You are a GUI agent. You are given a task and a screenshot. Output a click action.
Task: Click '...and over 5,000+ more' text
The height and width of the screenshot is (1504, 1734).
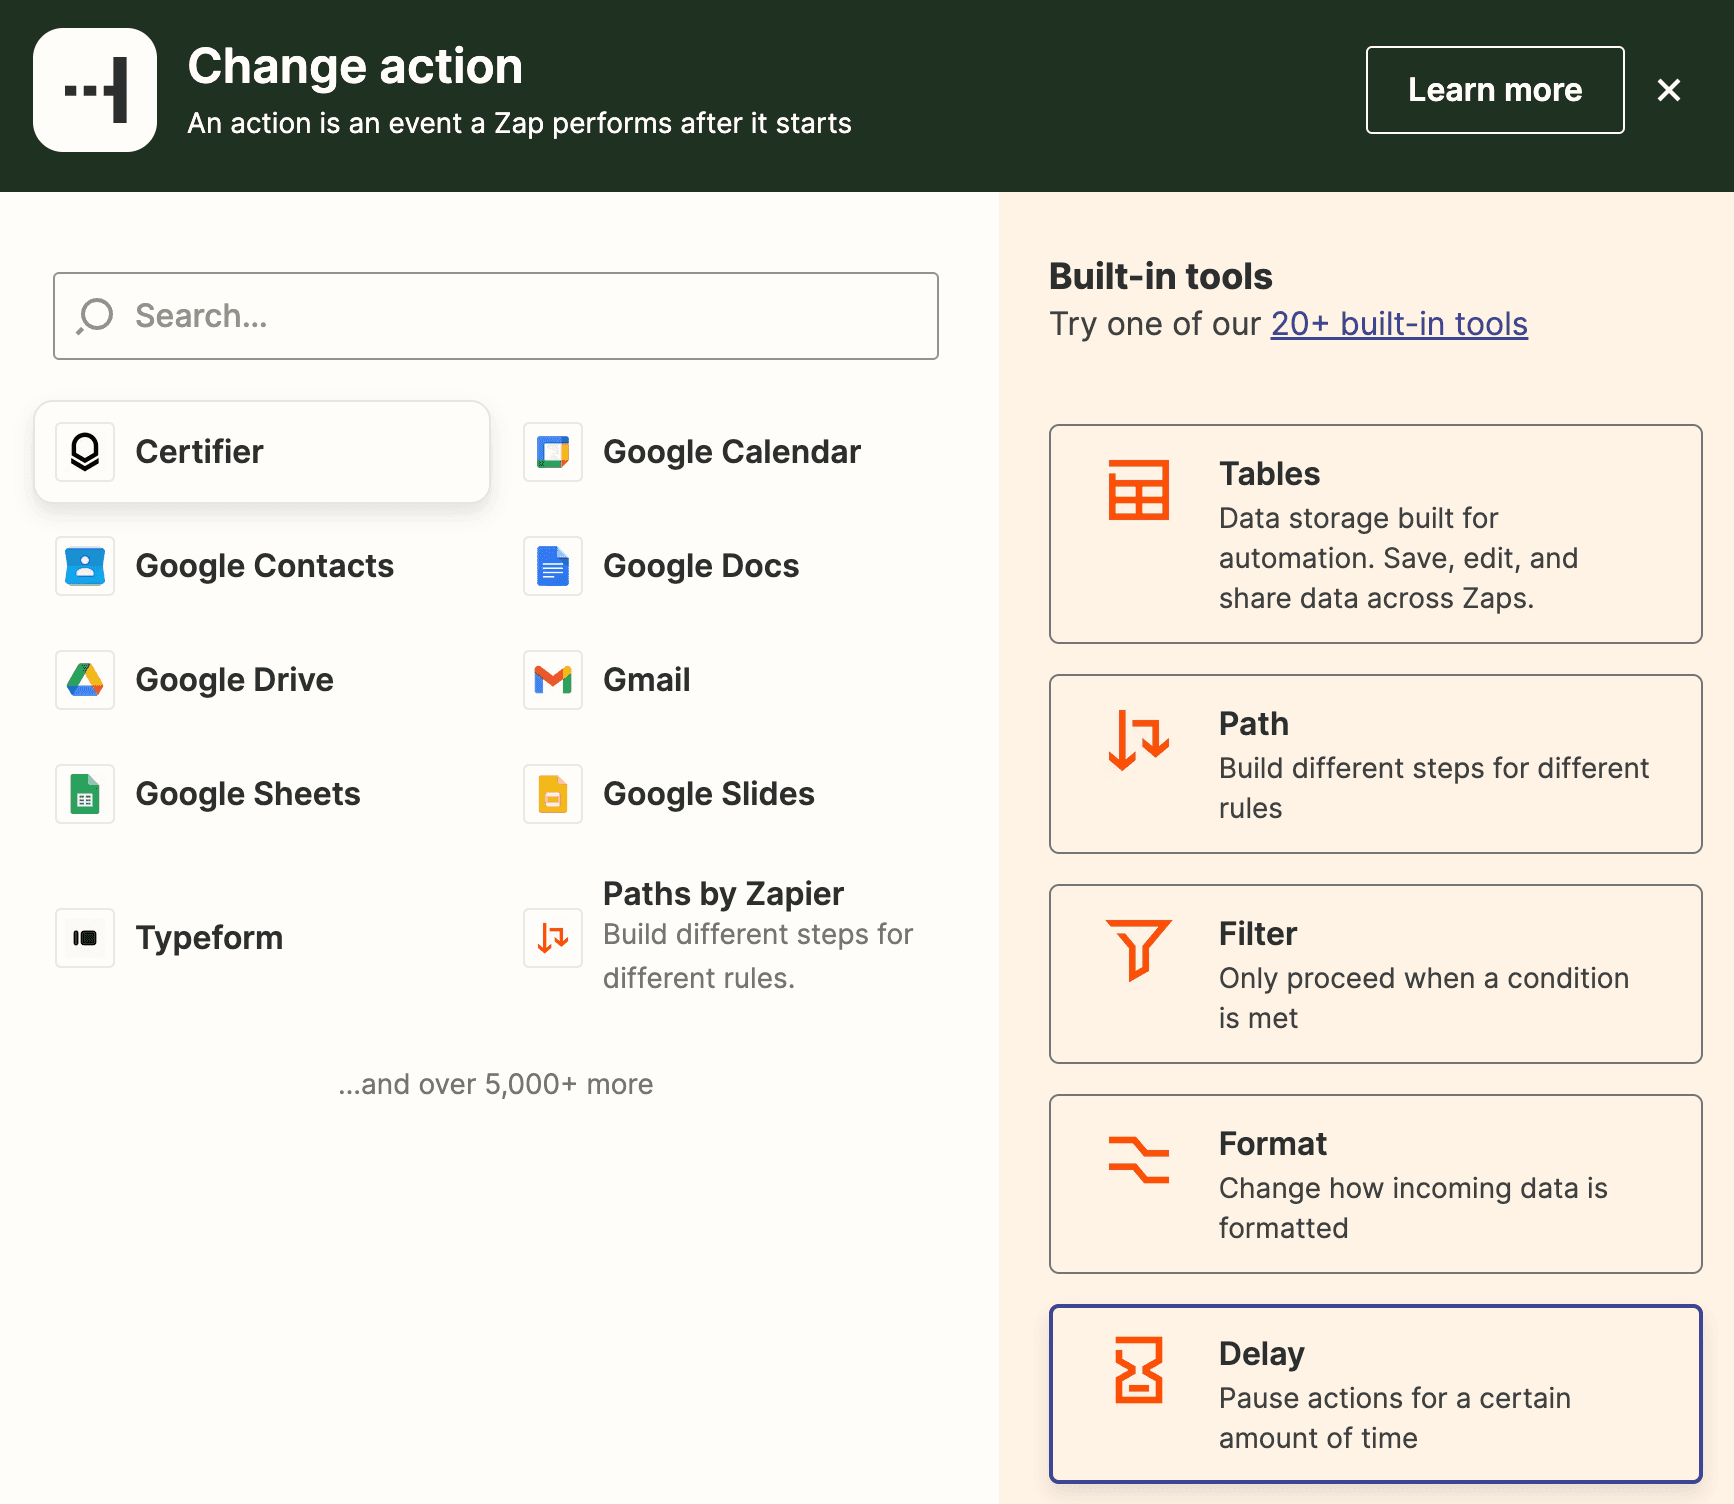pyautogui.click(x=496, y=1084)
